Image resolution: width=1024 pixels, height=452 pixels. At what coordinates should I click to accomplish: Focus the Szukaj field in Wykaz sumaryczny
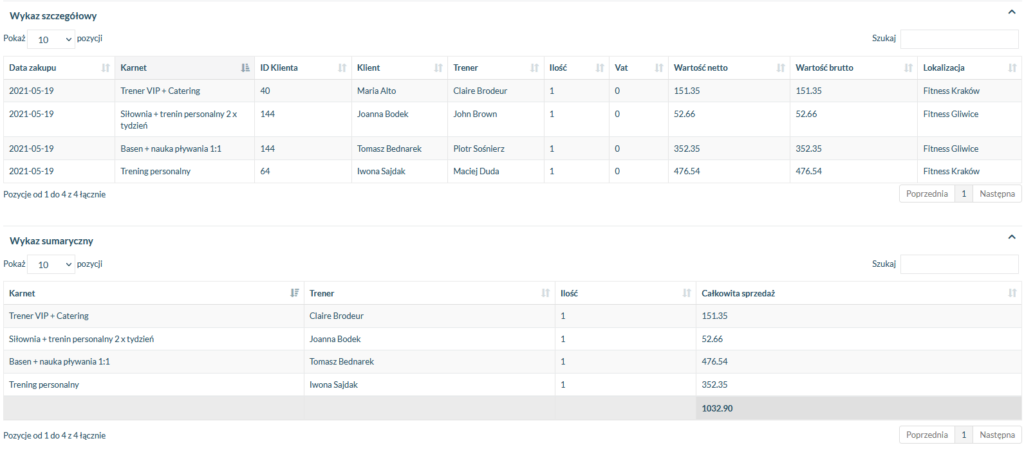[x=958, y=265]
